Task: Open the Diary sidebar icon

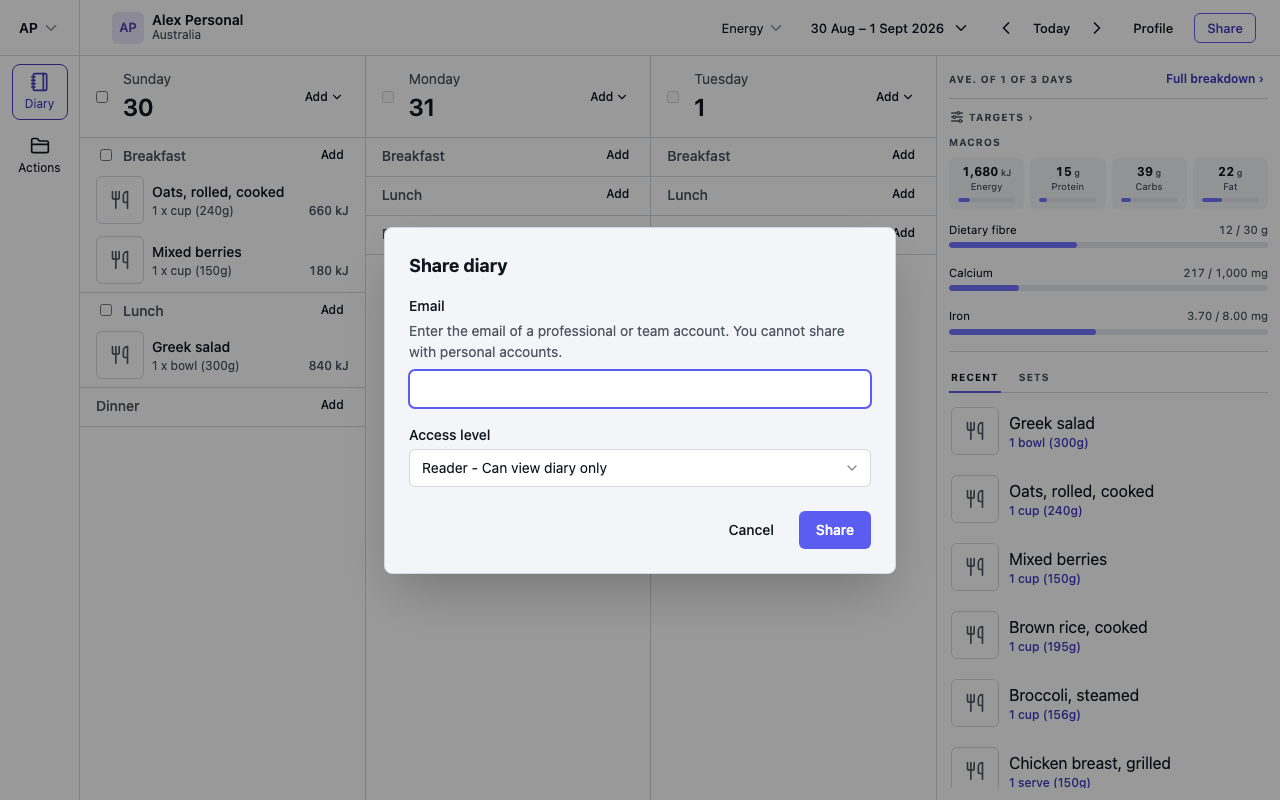Action: [x=40, y=92]
